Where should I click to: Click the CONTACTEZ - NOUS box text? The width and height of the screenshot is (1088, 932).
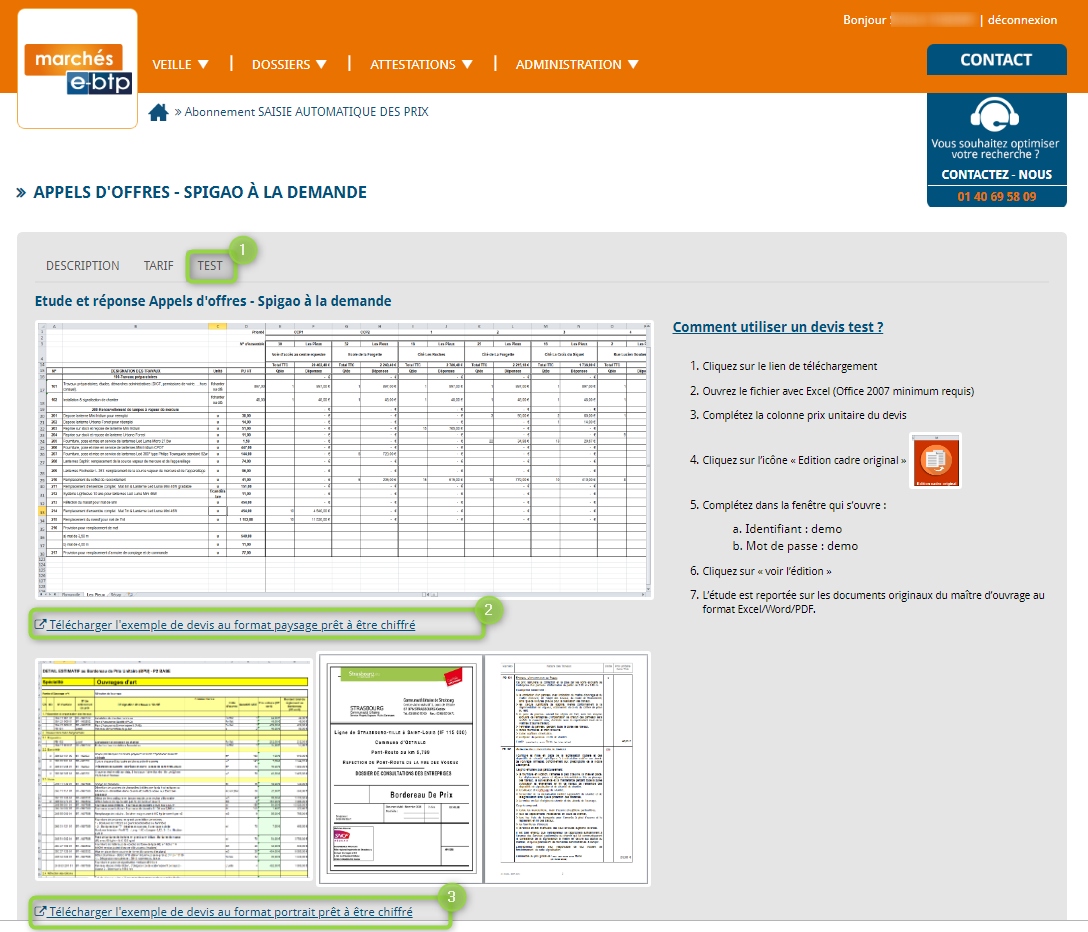(996, 175)
